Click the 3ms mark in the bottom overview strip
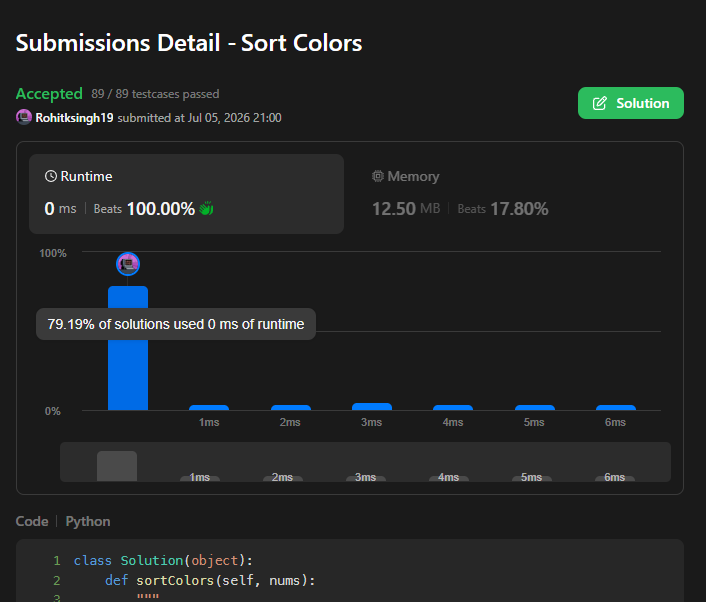The width and height of the screenshot is (706, 602). point(366,477)
